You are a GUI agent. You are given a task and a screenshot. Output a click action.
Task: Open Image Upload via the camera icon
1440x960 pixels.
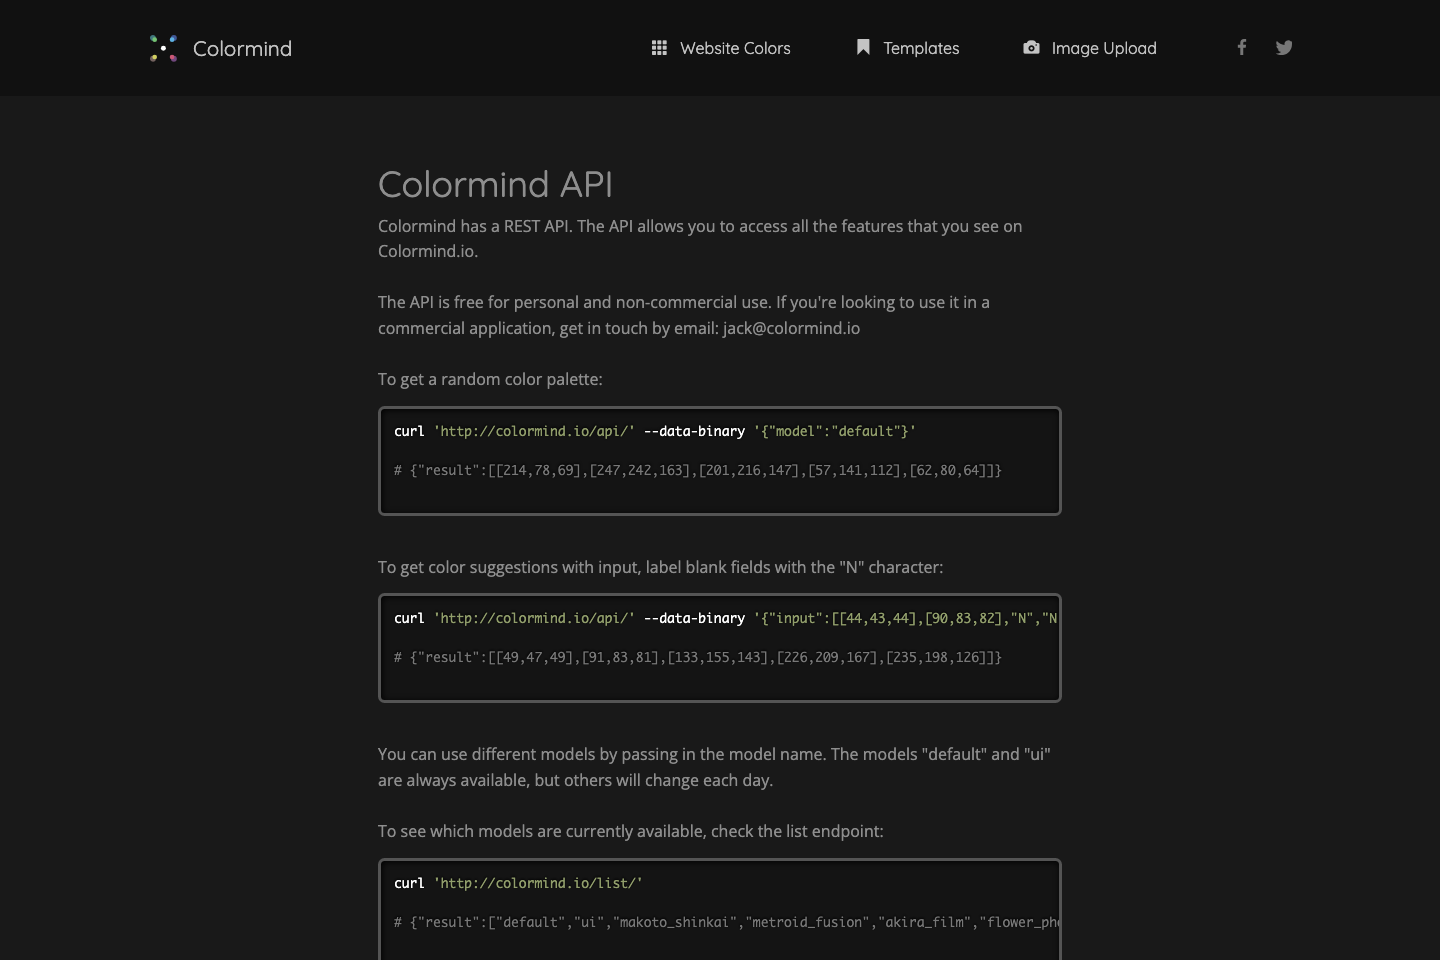[1031, 47]
